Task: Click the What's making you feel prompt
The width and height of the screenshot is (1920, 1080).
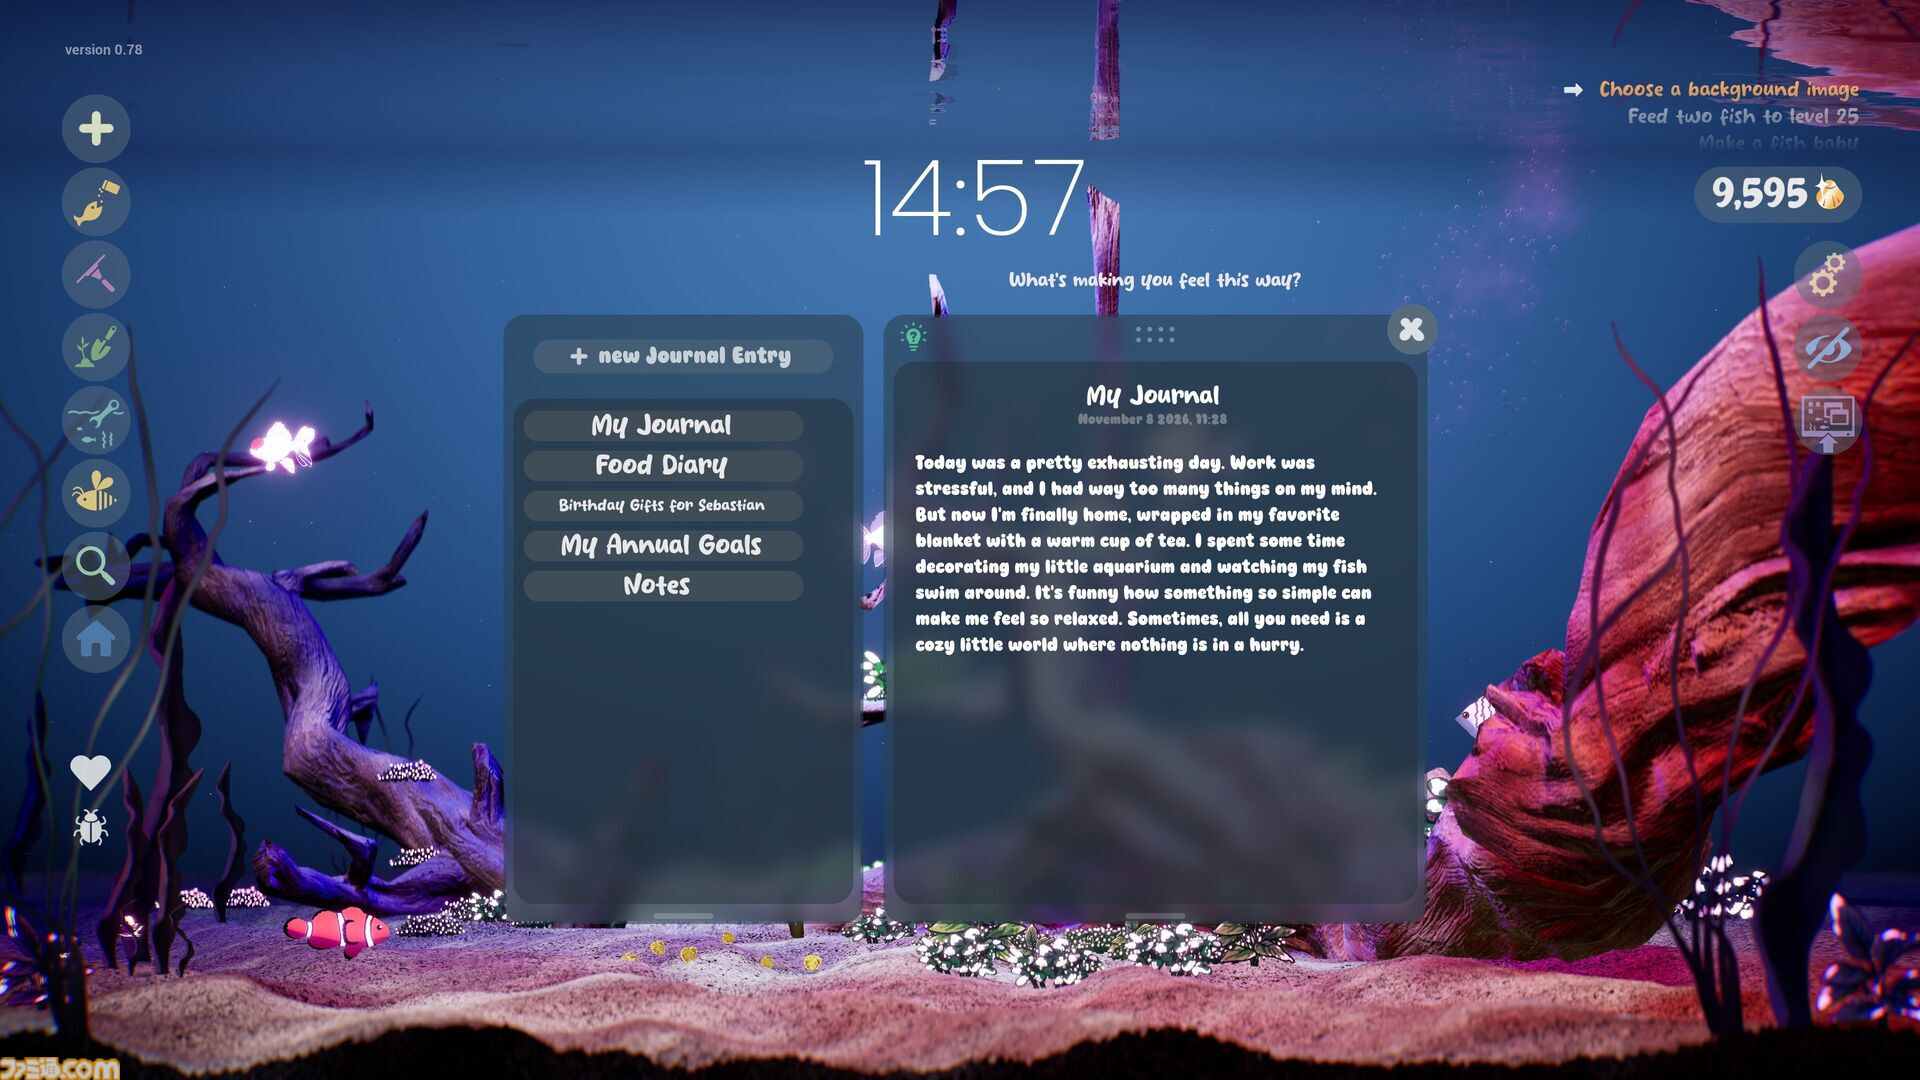Action: point(1155,280)
